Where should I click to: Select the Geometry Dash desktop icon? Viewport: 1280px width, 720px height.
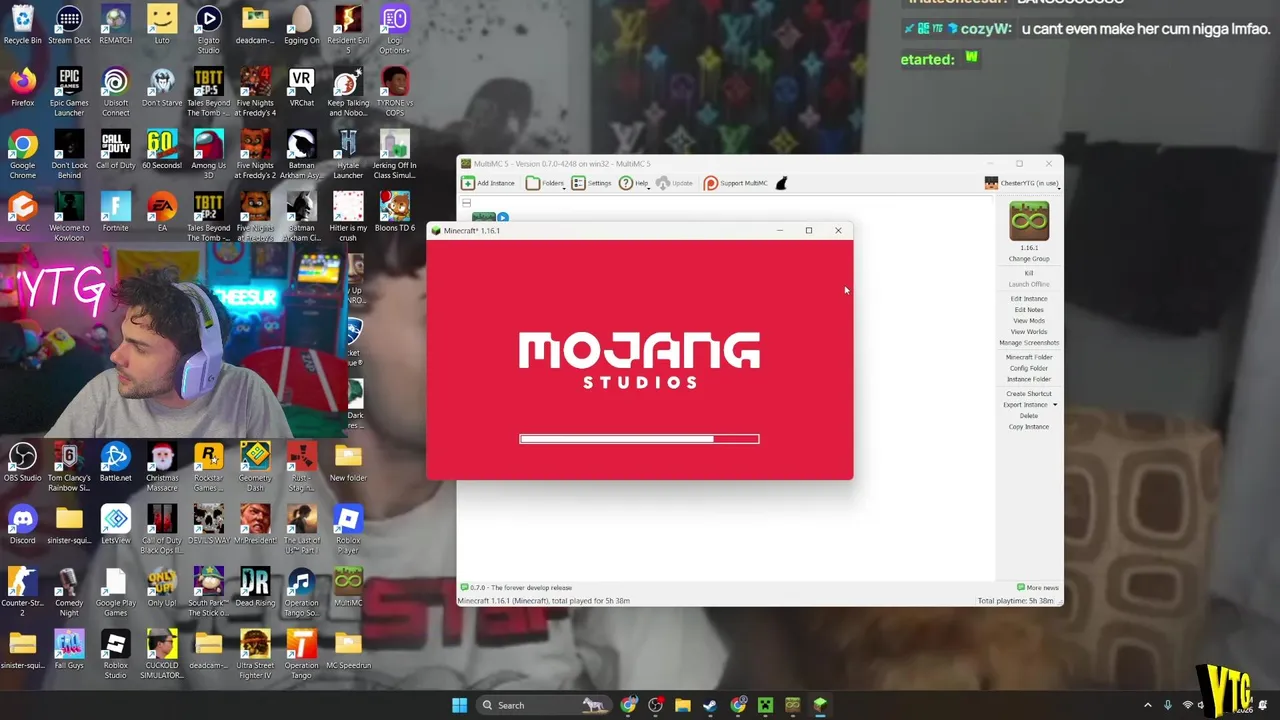pyautogui.click(x=255, y=467)
